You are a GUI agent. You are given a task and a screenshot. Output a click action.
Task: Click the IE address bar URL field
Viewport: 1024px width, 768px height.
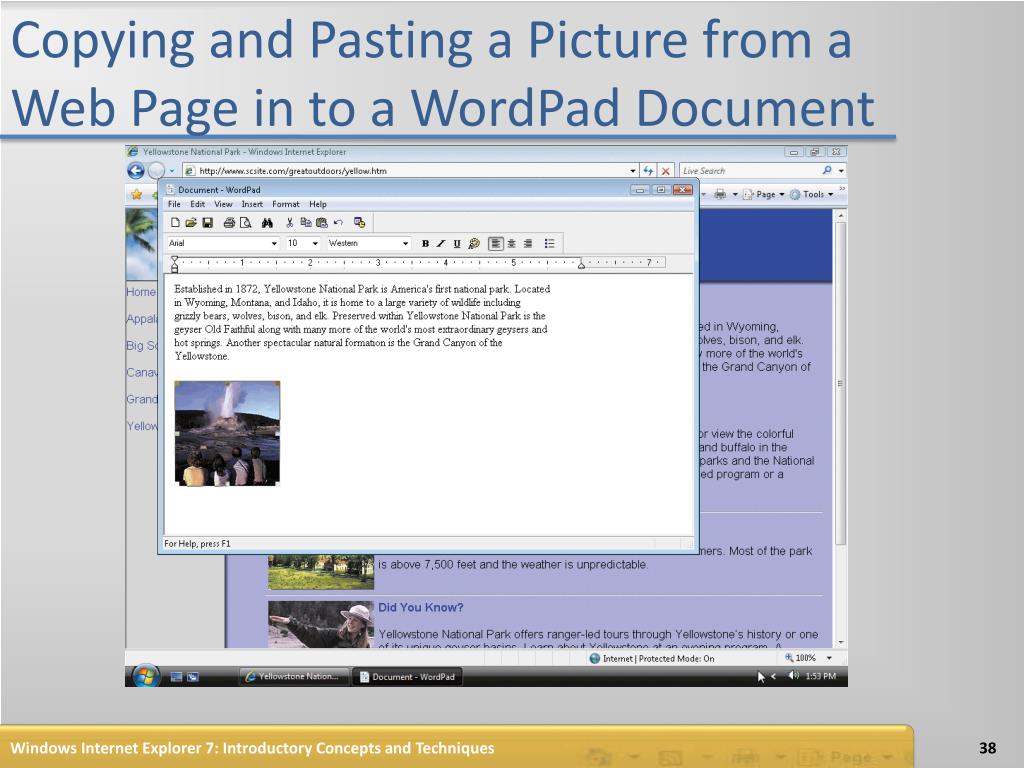(411, 170)
